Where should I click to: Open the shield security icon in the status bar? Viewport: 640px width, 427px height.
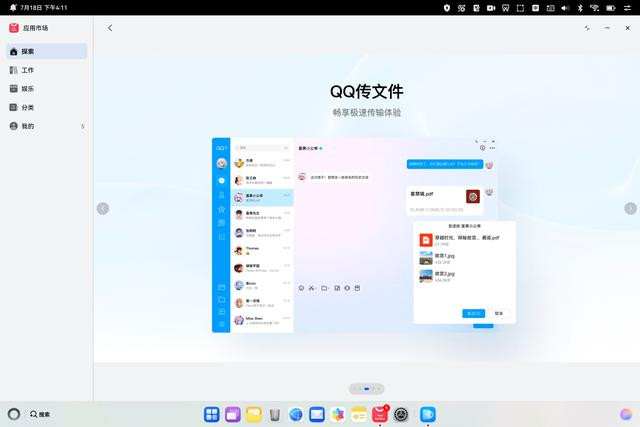pos(447,8)
